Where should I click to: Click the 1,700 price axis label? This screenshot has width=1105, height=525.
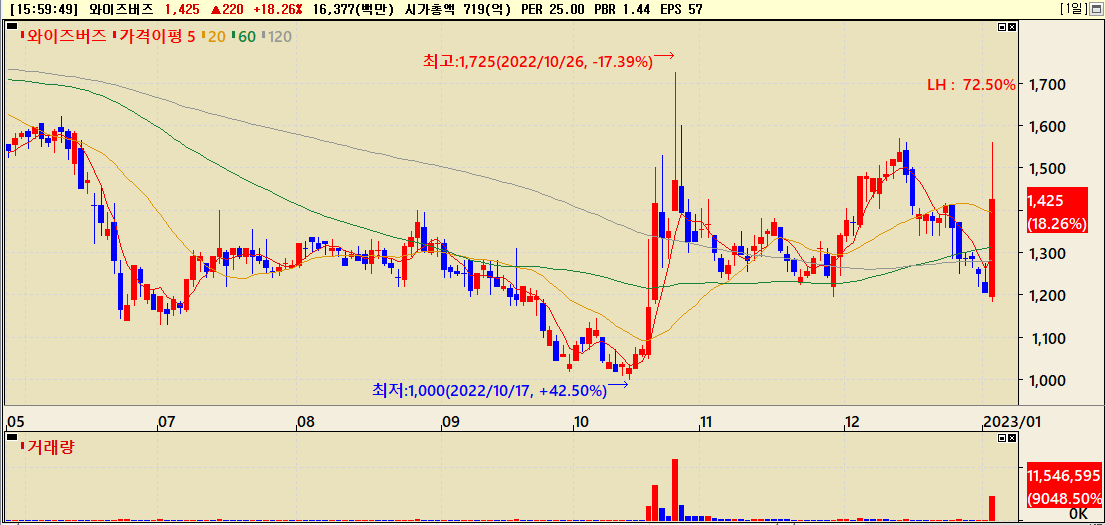click(1047, 85)
